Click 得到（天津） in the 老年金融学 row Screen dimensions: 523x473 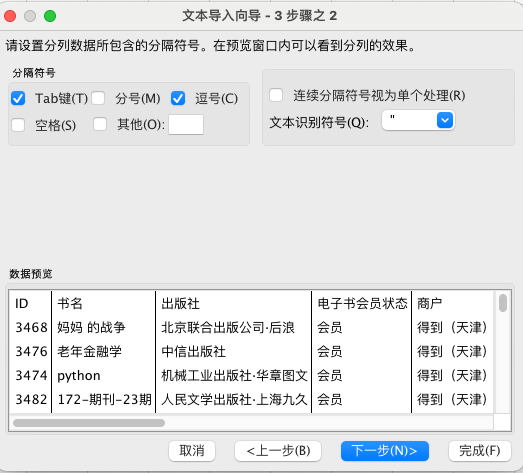[452, 352]
